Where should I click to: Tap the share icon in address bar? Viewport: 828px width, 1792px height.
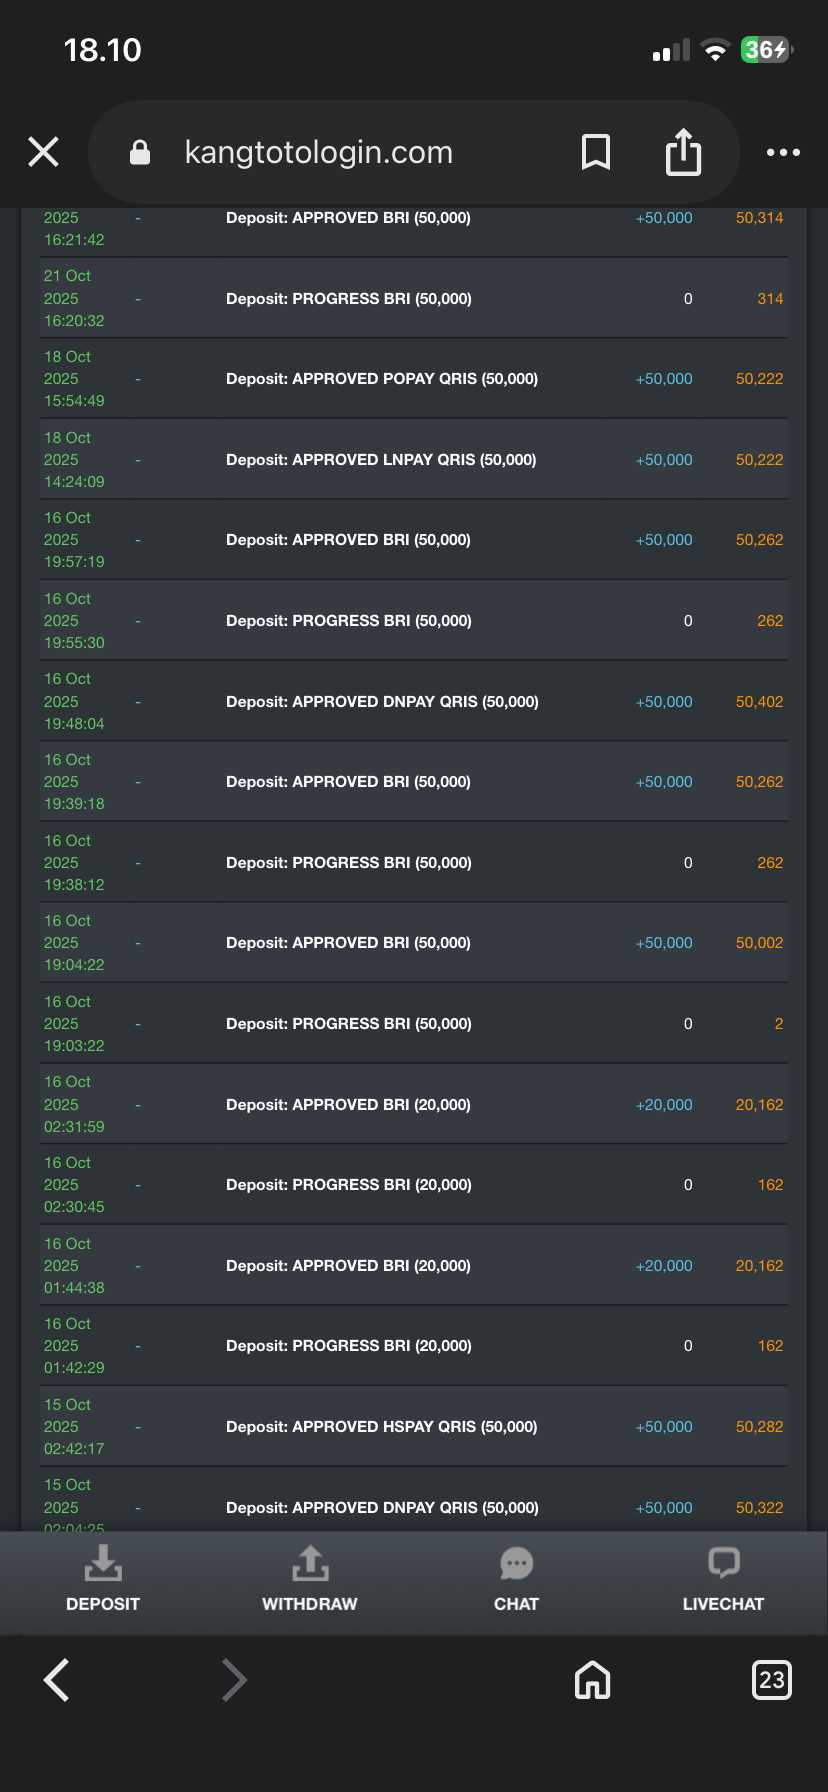683,152
